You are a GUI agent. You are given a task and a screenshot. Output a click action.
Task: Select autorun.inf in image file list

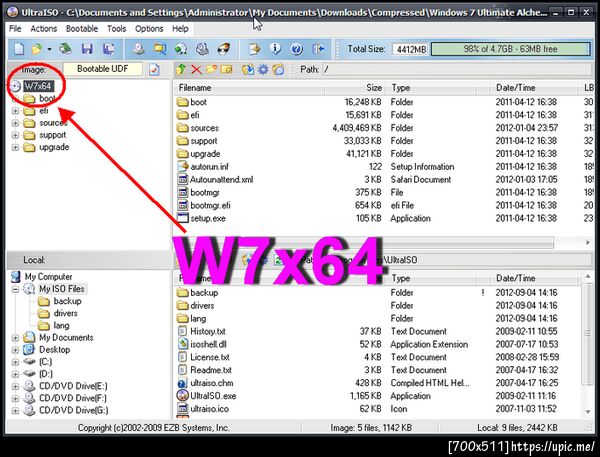click(210, 167)
